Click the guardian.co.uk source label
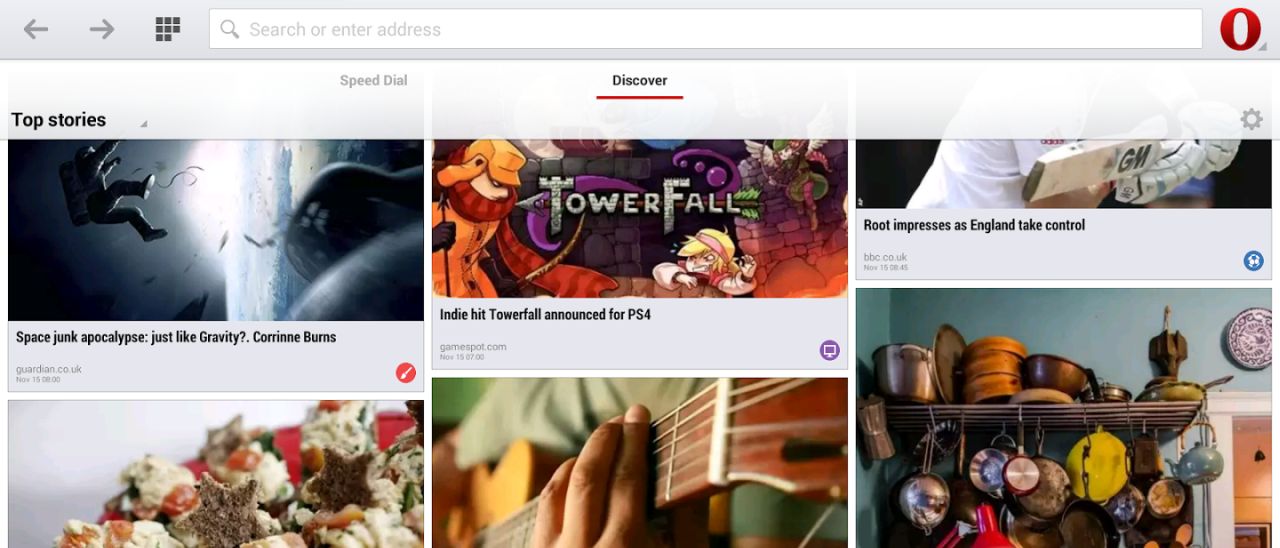The width and height of the screenshot is (1280, 548). (49, 369)
